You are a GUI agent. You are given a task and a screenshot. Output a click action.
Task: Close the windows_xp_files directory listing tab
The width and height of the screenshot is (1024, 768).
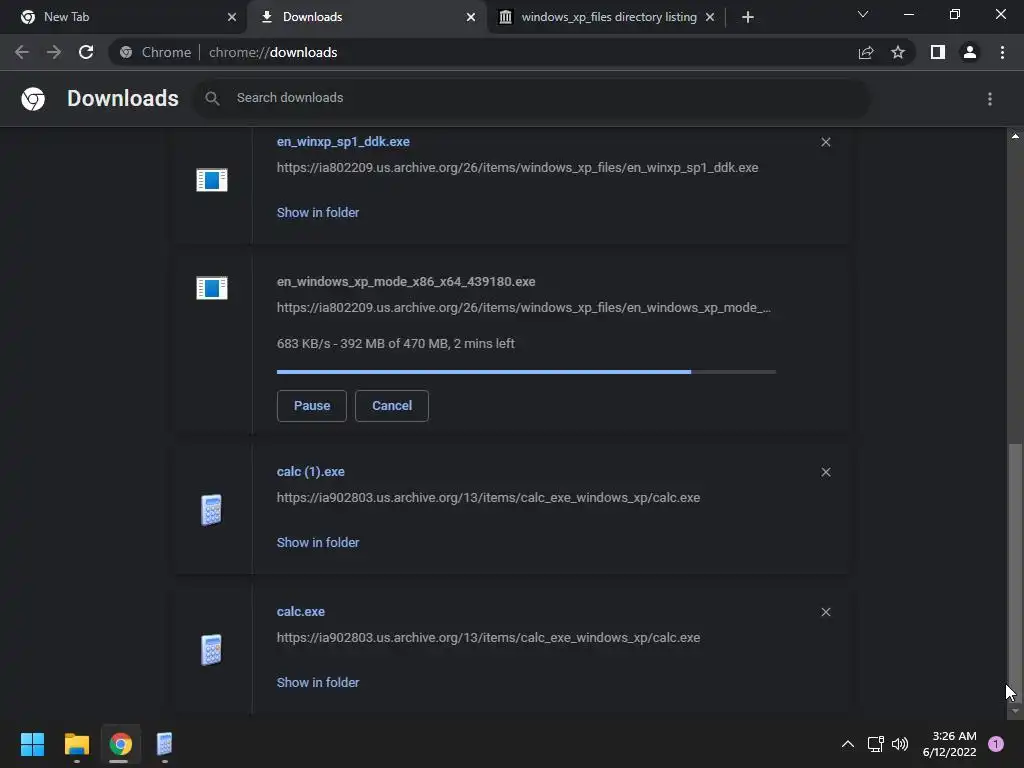710,17
